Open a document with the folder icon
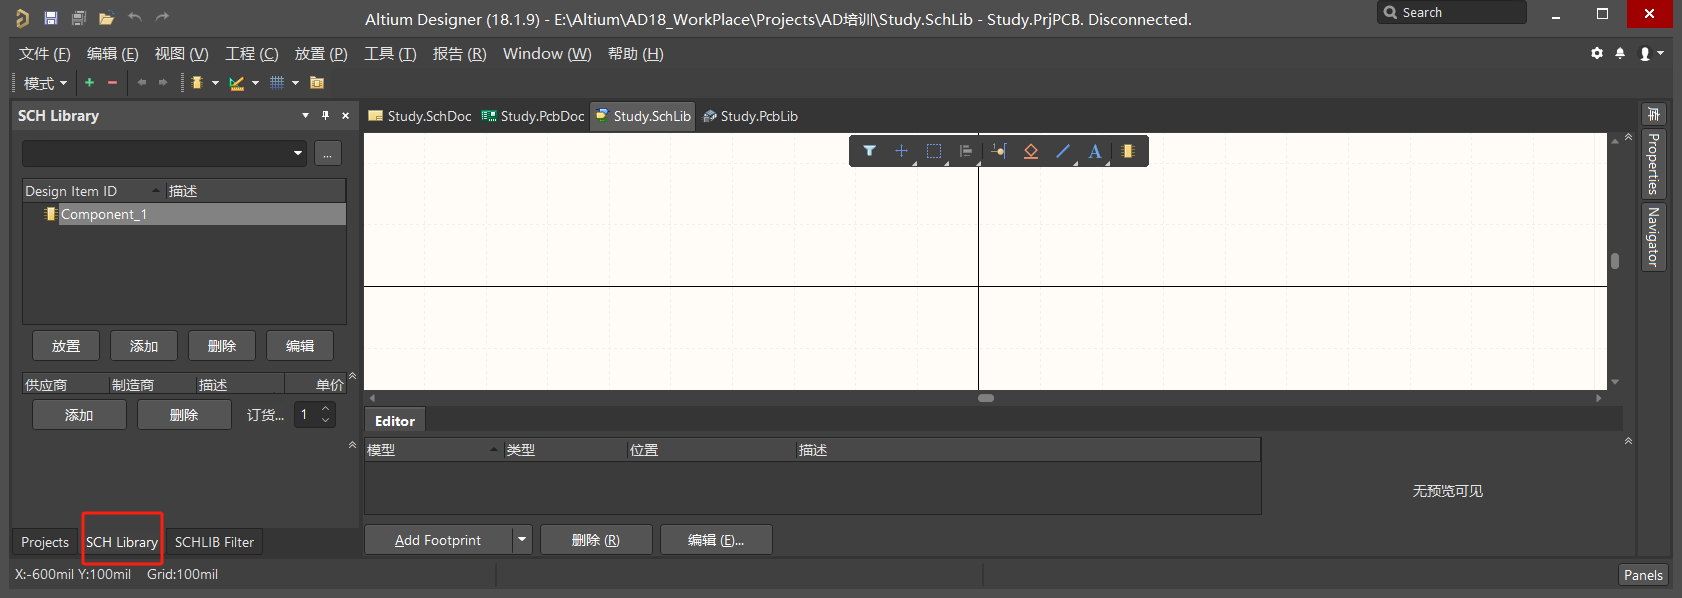Viewport: 1682px width, 598px height. pos(107,18)
